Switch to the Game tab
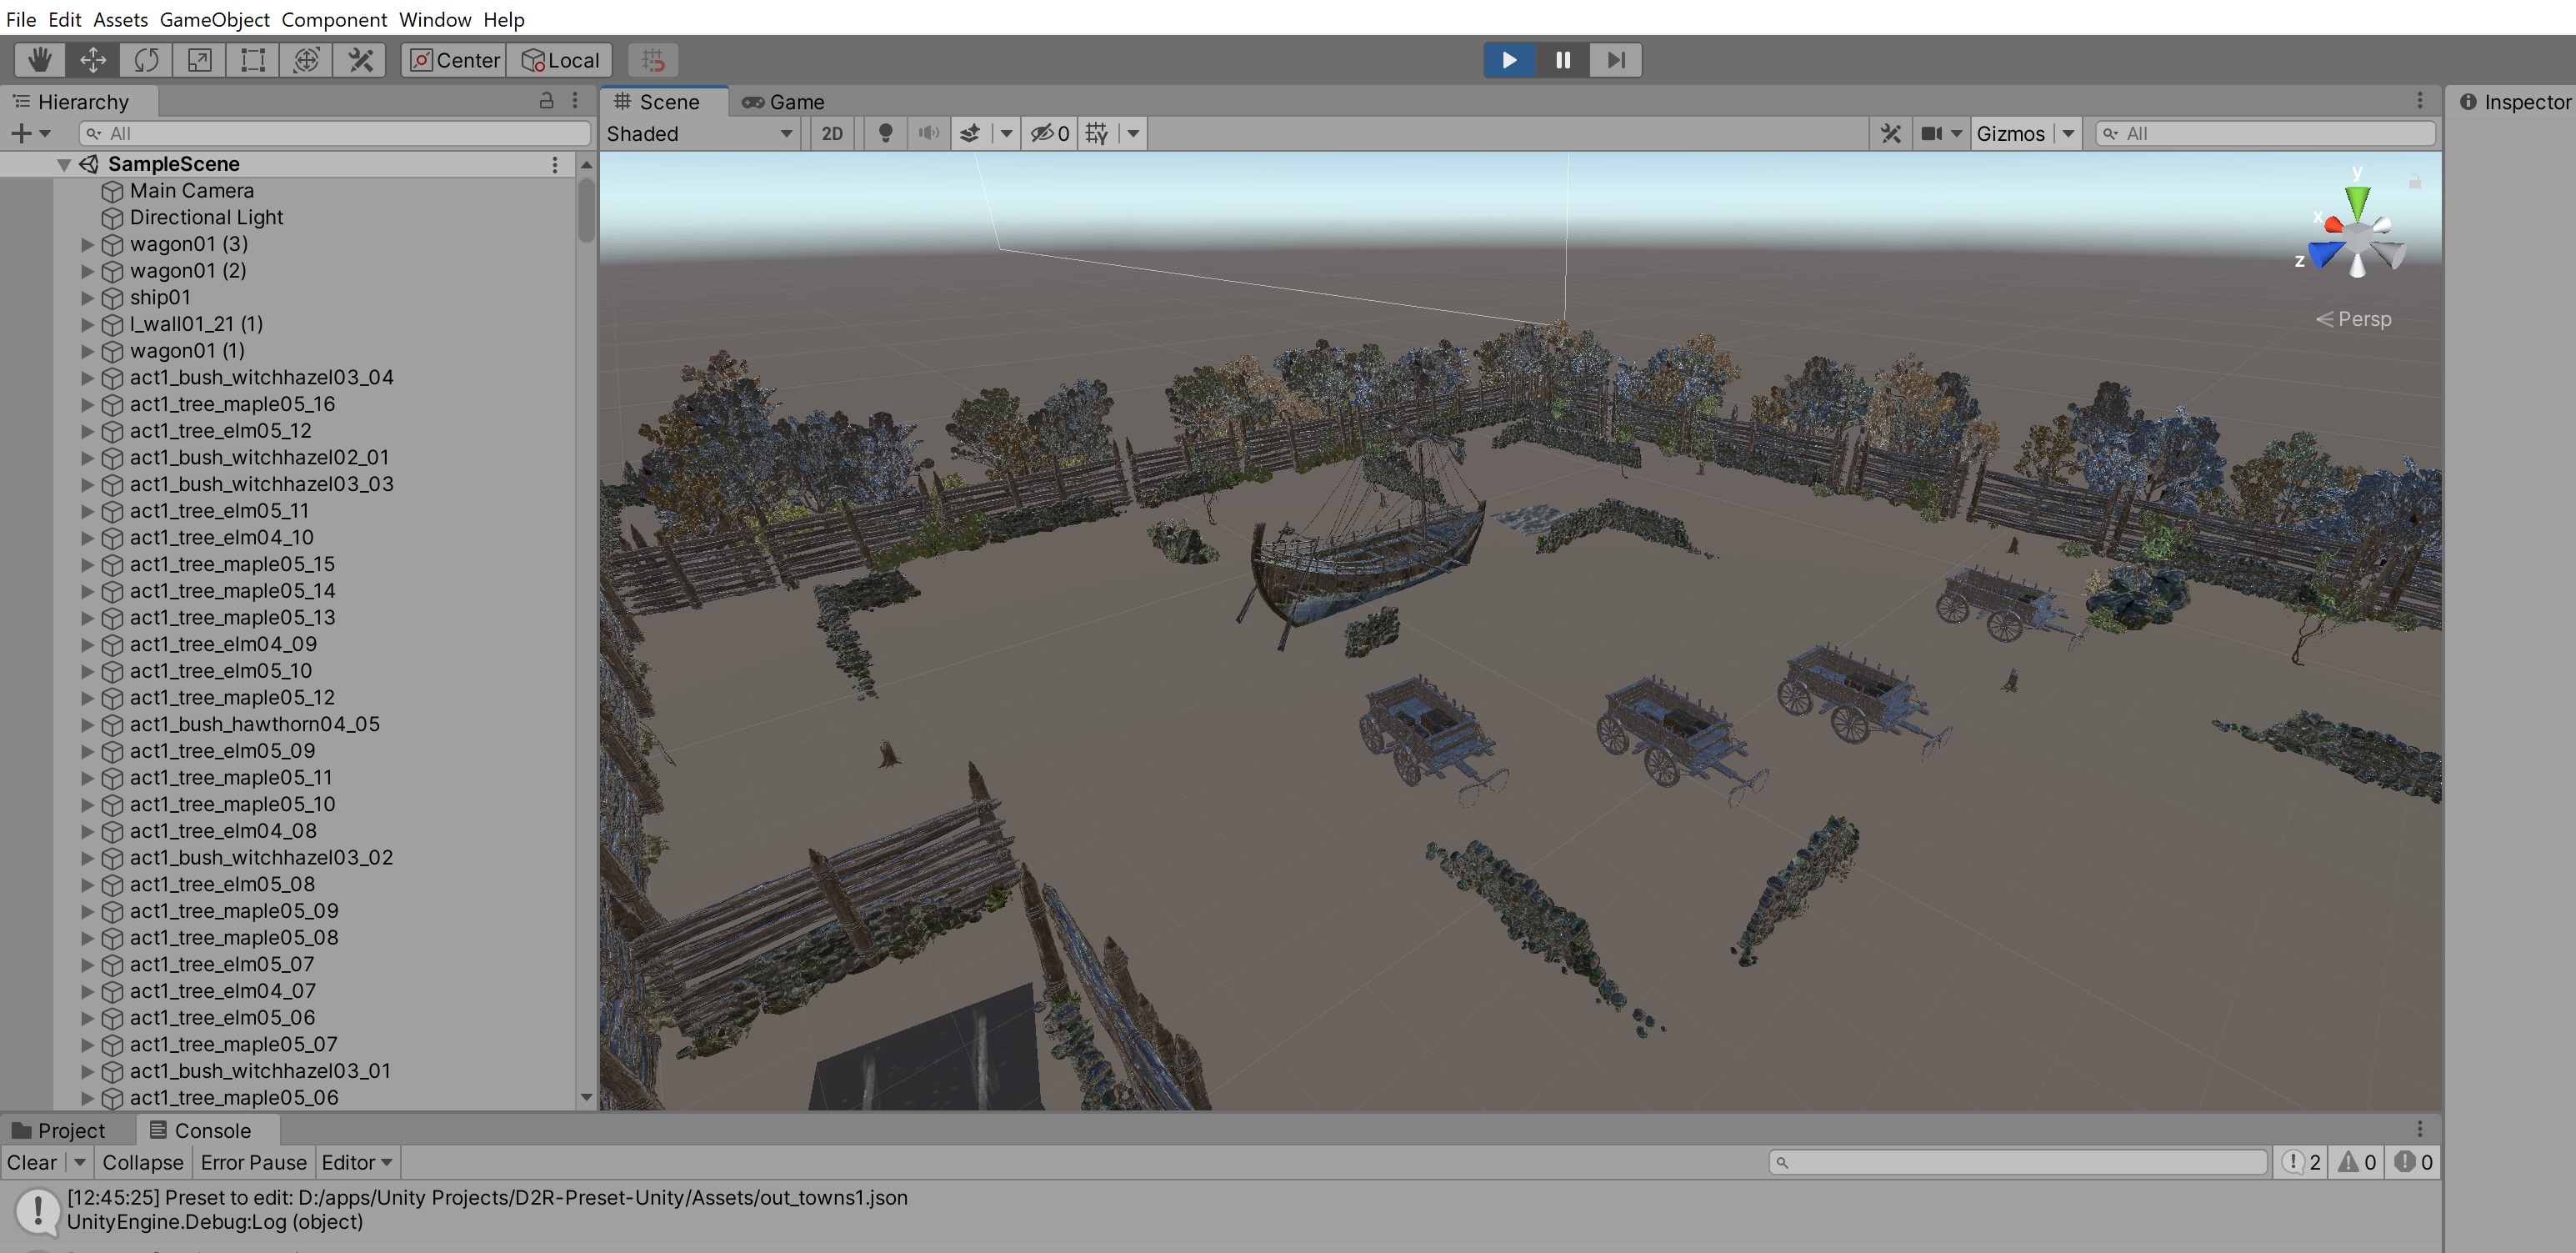This screenshot has width=2576, height=1253. [x=784, y=101]
